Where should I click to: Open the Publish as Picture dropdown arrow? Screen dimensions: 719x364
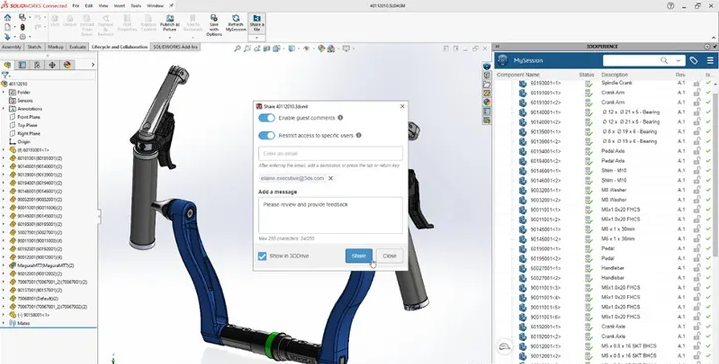pos(169,38)
